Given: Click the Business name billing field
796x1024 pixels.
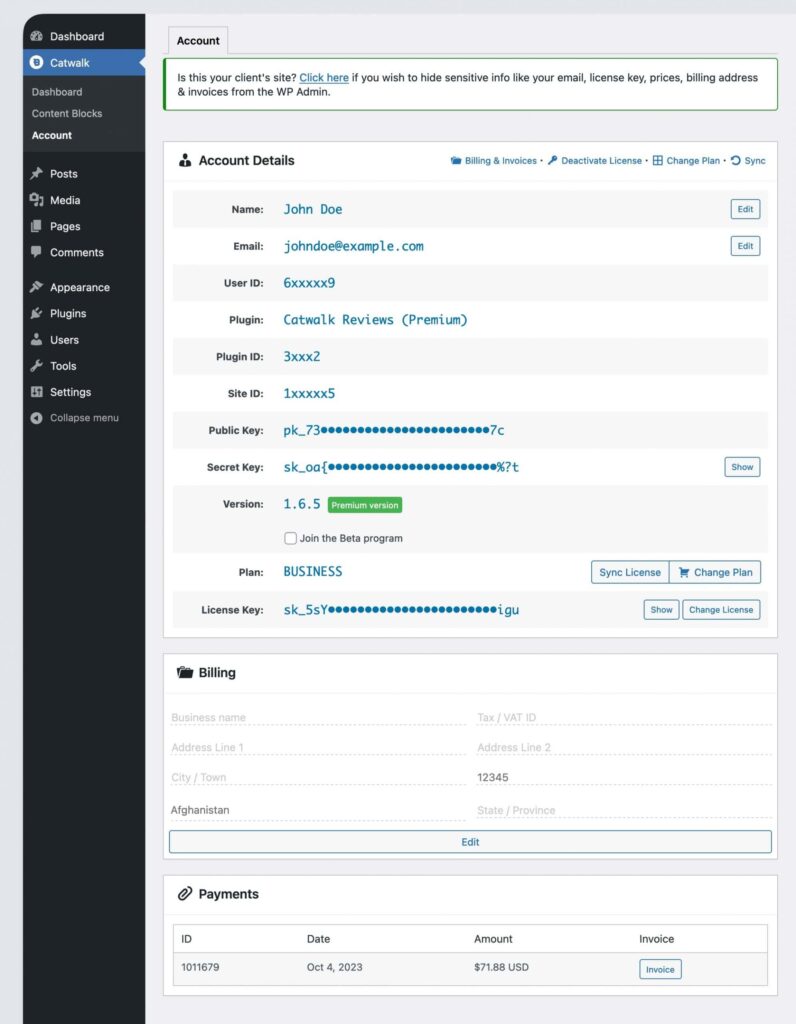Looking at the screenshot, I should point(317,718).
